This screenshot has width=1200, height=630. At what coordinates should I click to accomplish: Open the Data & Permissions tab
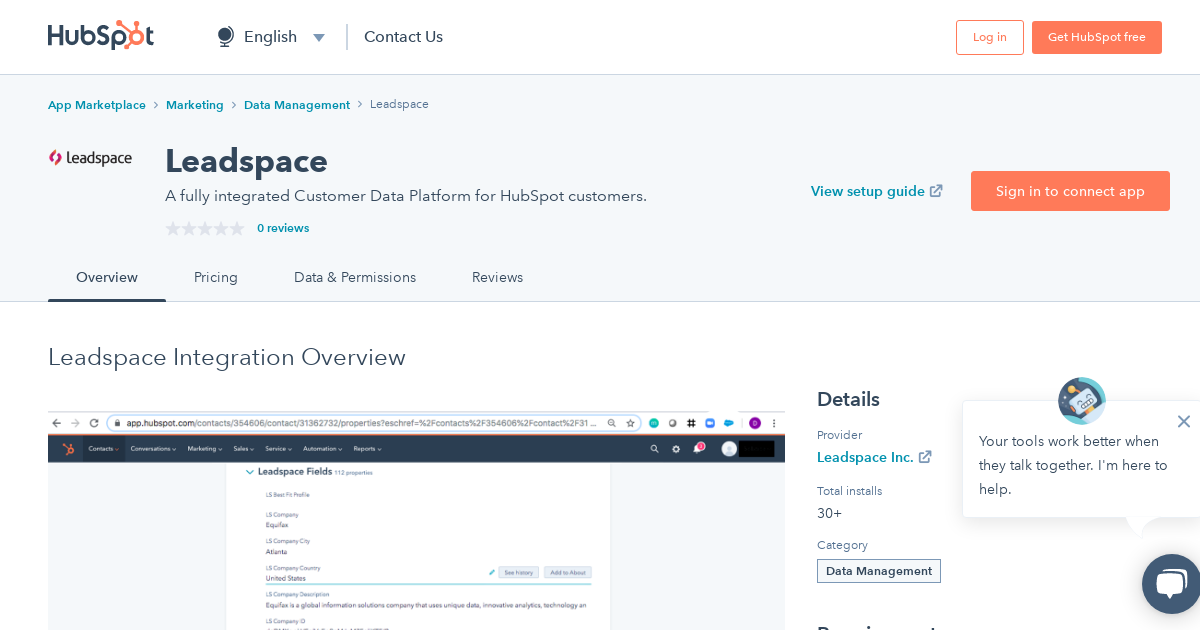(x=354, y=277)
